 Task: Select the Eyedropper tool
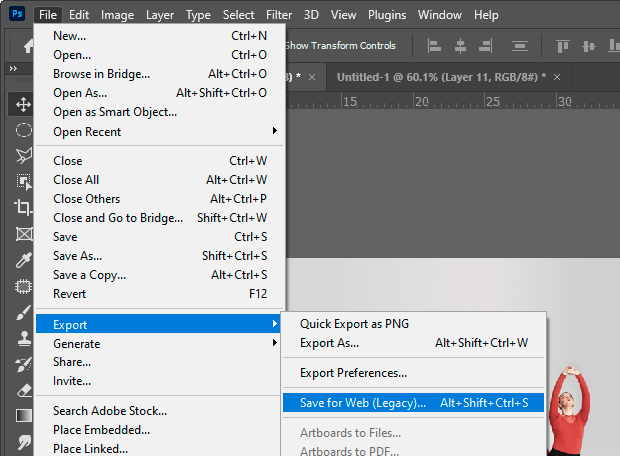pyautogui.click(x=22, y=259)
